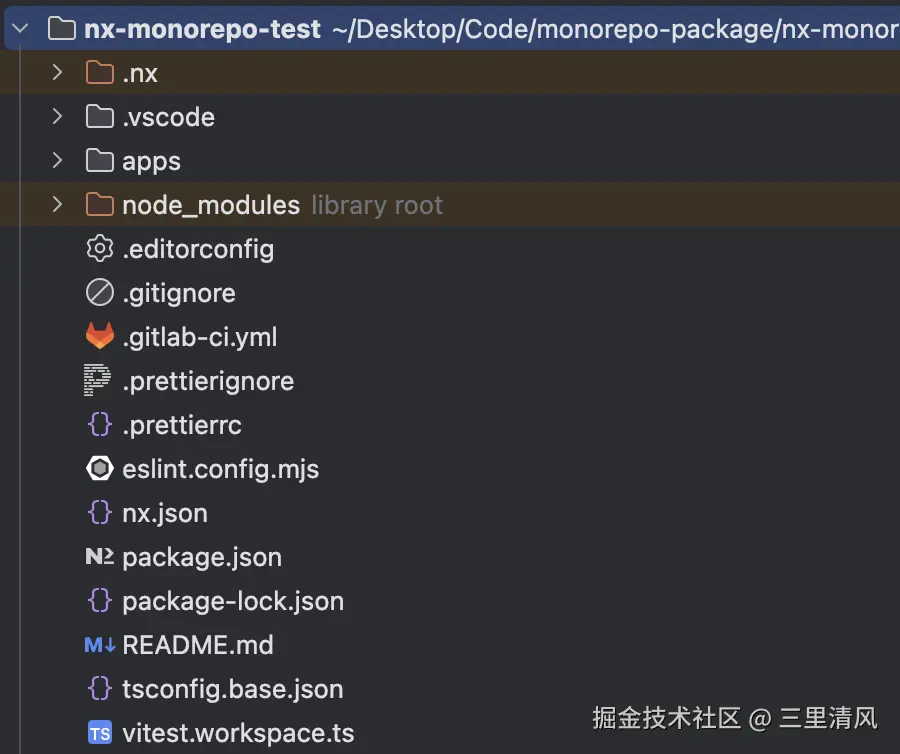Select the .nx folder name
The height and width of the screenshot is (754, 900).
pos(140,73)
